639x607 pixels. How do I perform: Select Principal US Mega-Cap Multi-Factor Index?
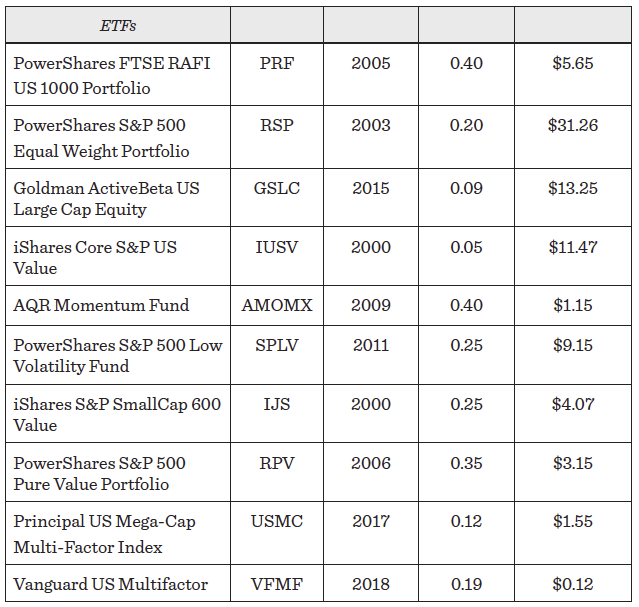click(102, 534)
